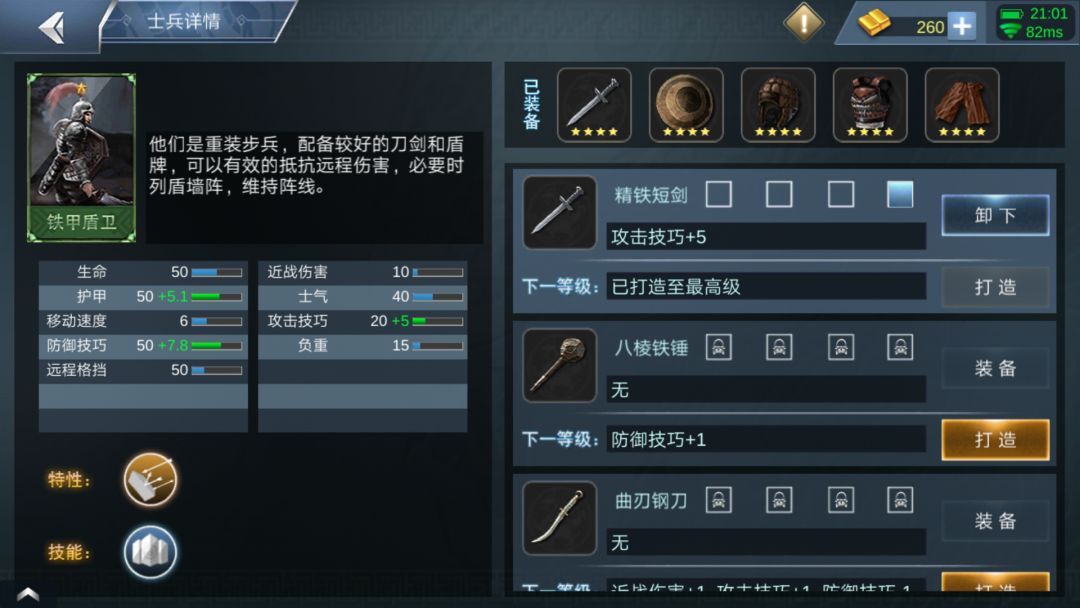1080x608 pixels.
Task: Select the 士兵详情 title tab
Action: point(184,21)
